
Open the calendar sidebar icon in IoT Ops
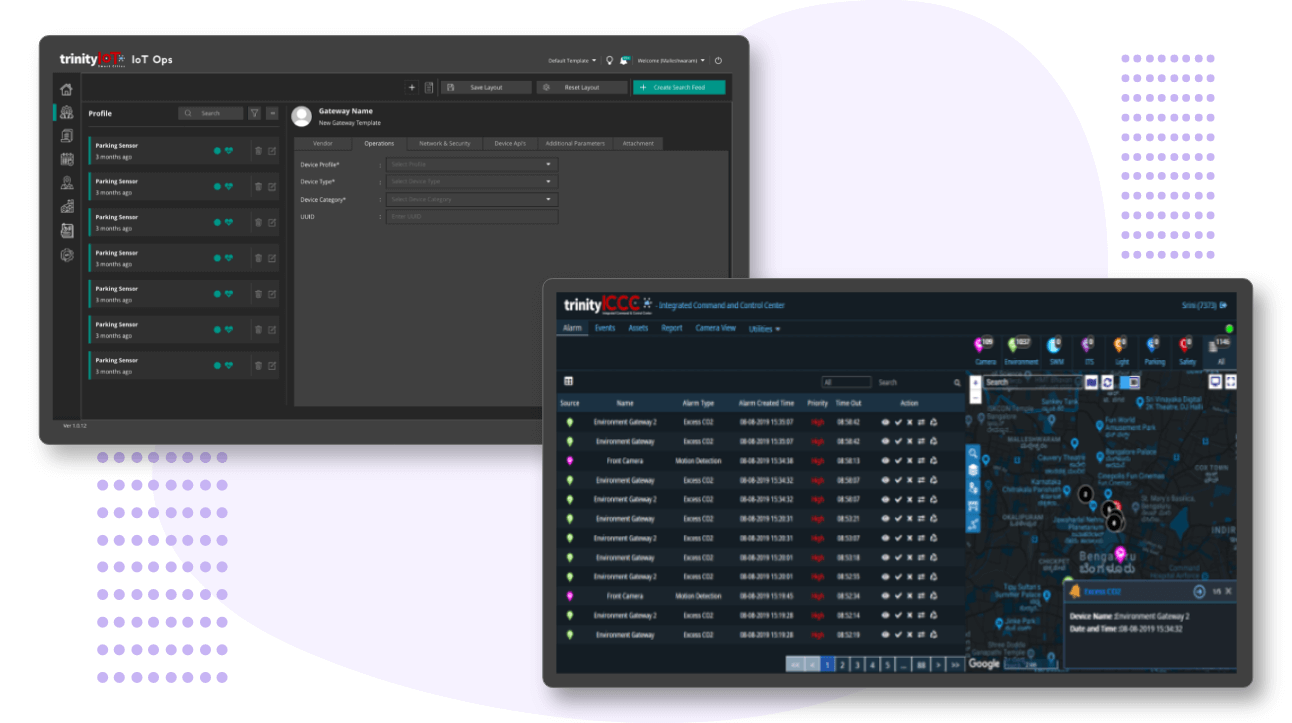[x=66, y=159]
